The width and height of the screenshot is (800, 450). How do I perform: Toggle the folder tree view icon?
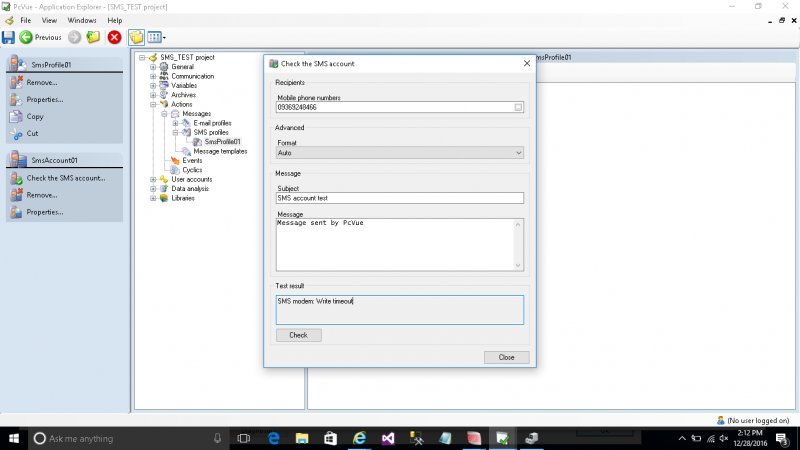(x=136, y=37)
